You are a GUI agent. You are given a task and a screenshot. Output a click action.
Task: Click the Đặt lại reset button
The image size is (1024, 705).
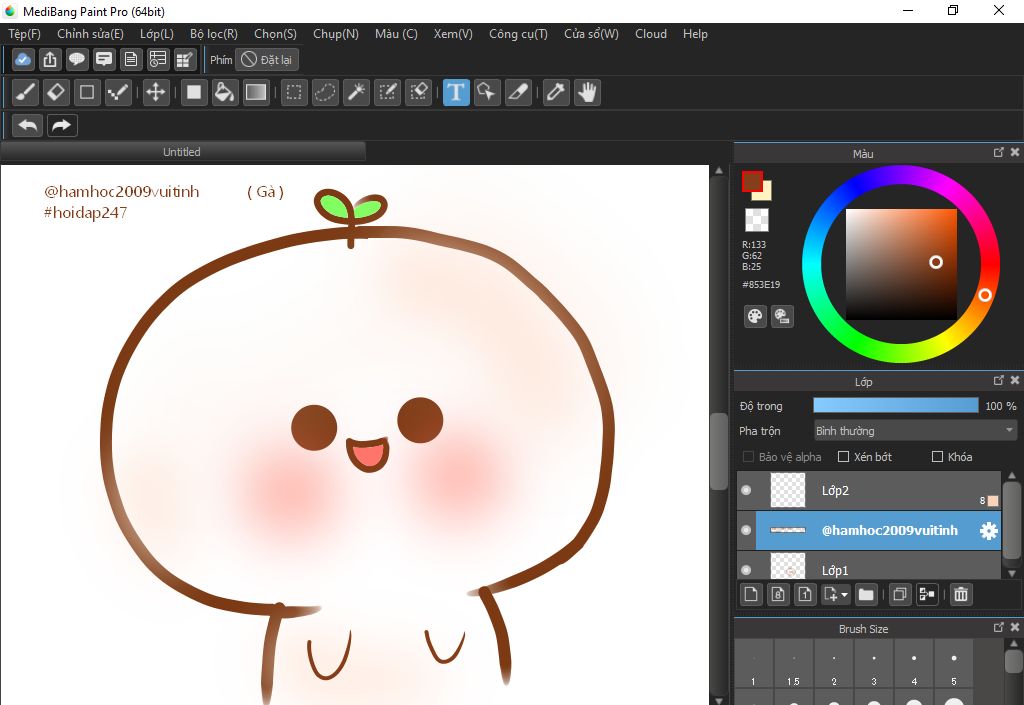[x=267, y=60]
